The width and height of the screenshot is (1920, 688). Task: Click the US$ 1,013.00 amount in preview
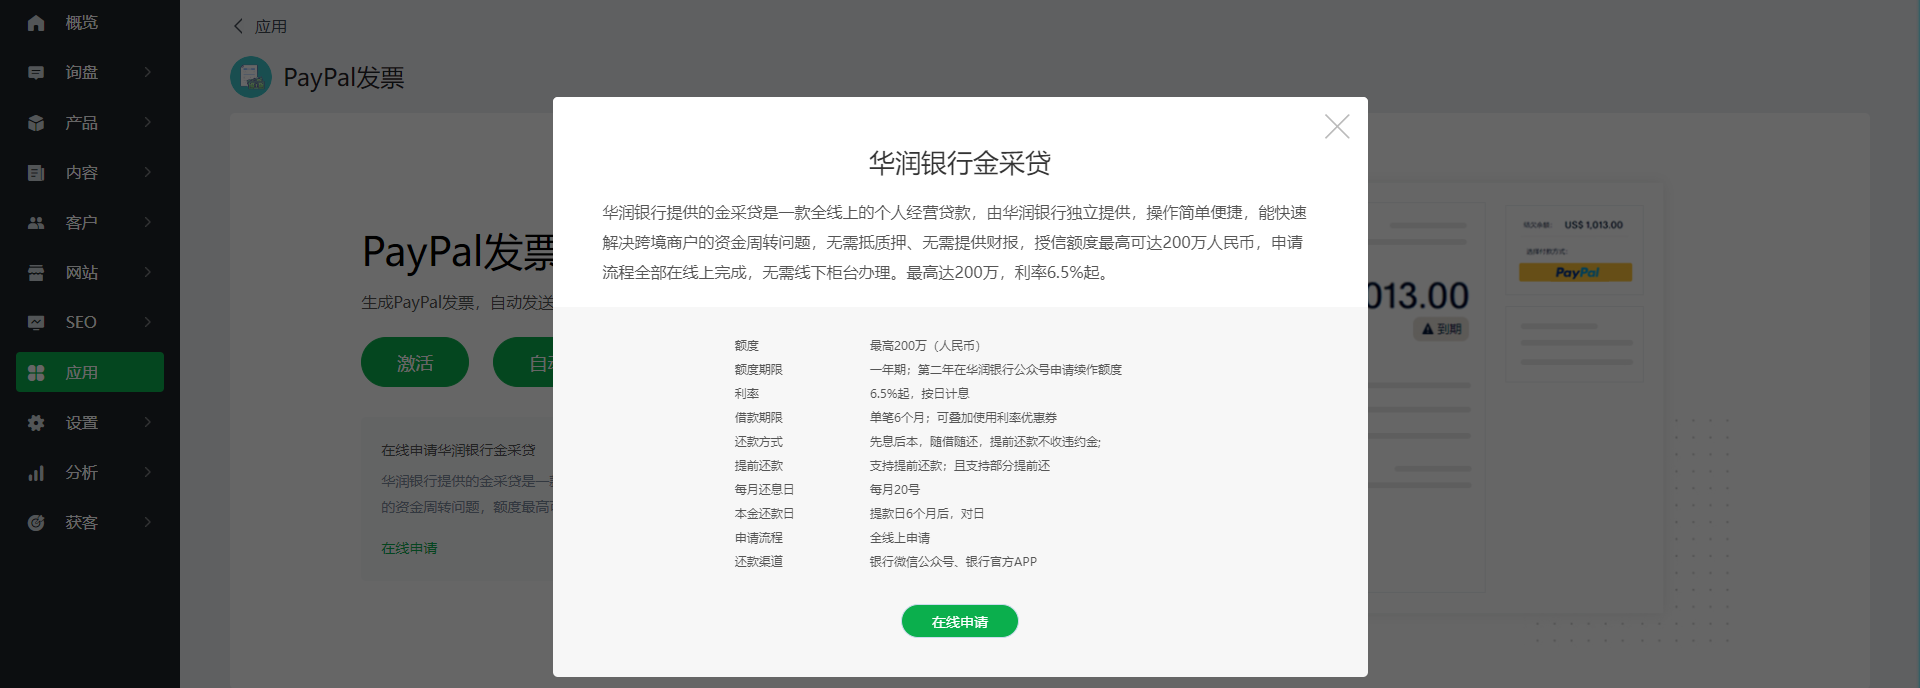[1594, 225]
